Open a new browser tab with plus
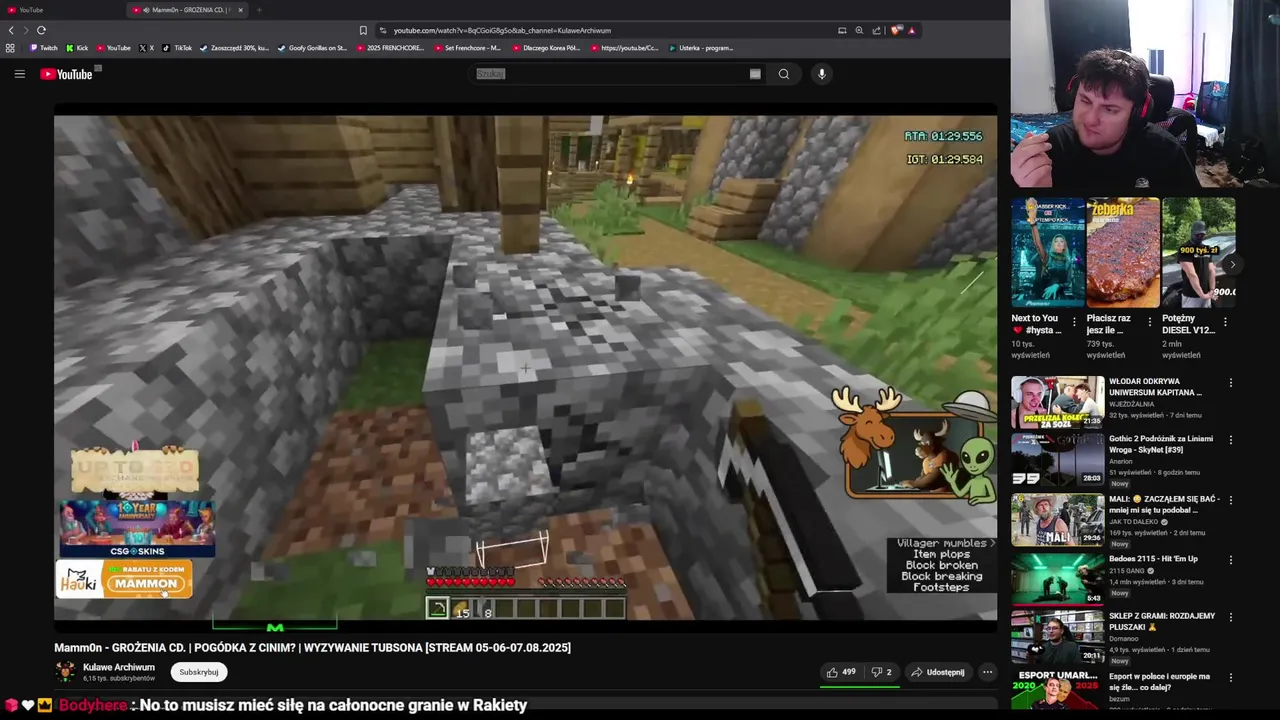The image size is (1280, 720). 259,10
